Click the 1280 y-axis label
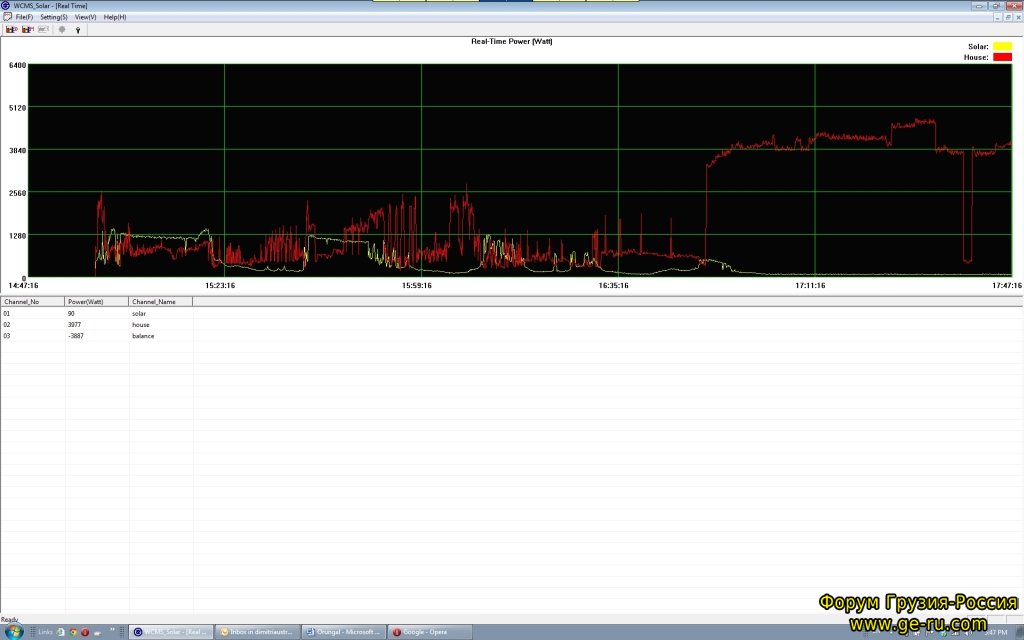 (x=18, y=236)
